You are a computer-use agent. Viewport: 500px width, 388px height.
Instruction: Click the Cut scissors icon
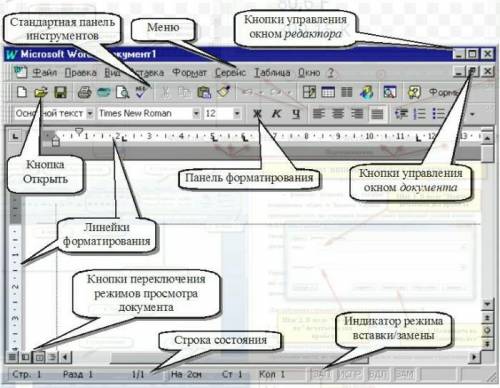pyautogui.click(x=165, y=92)
